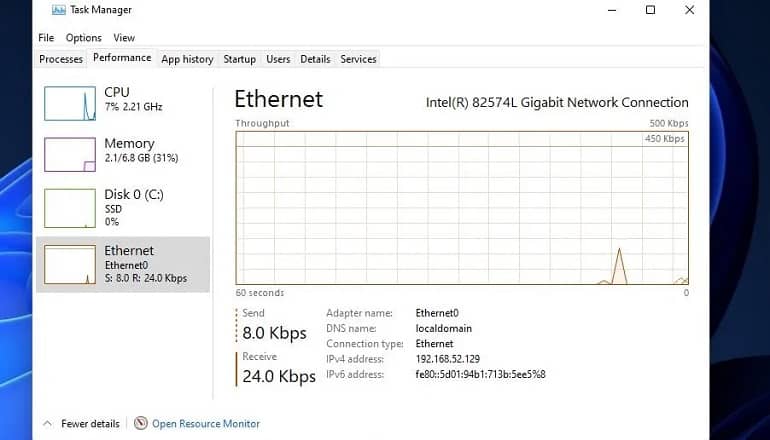Open the Options menu
770x440 pixels.
[x=83, y=38]
